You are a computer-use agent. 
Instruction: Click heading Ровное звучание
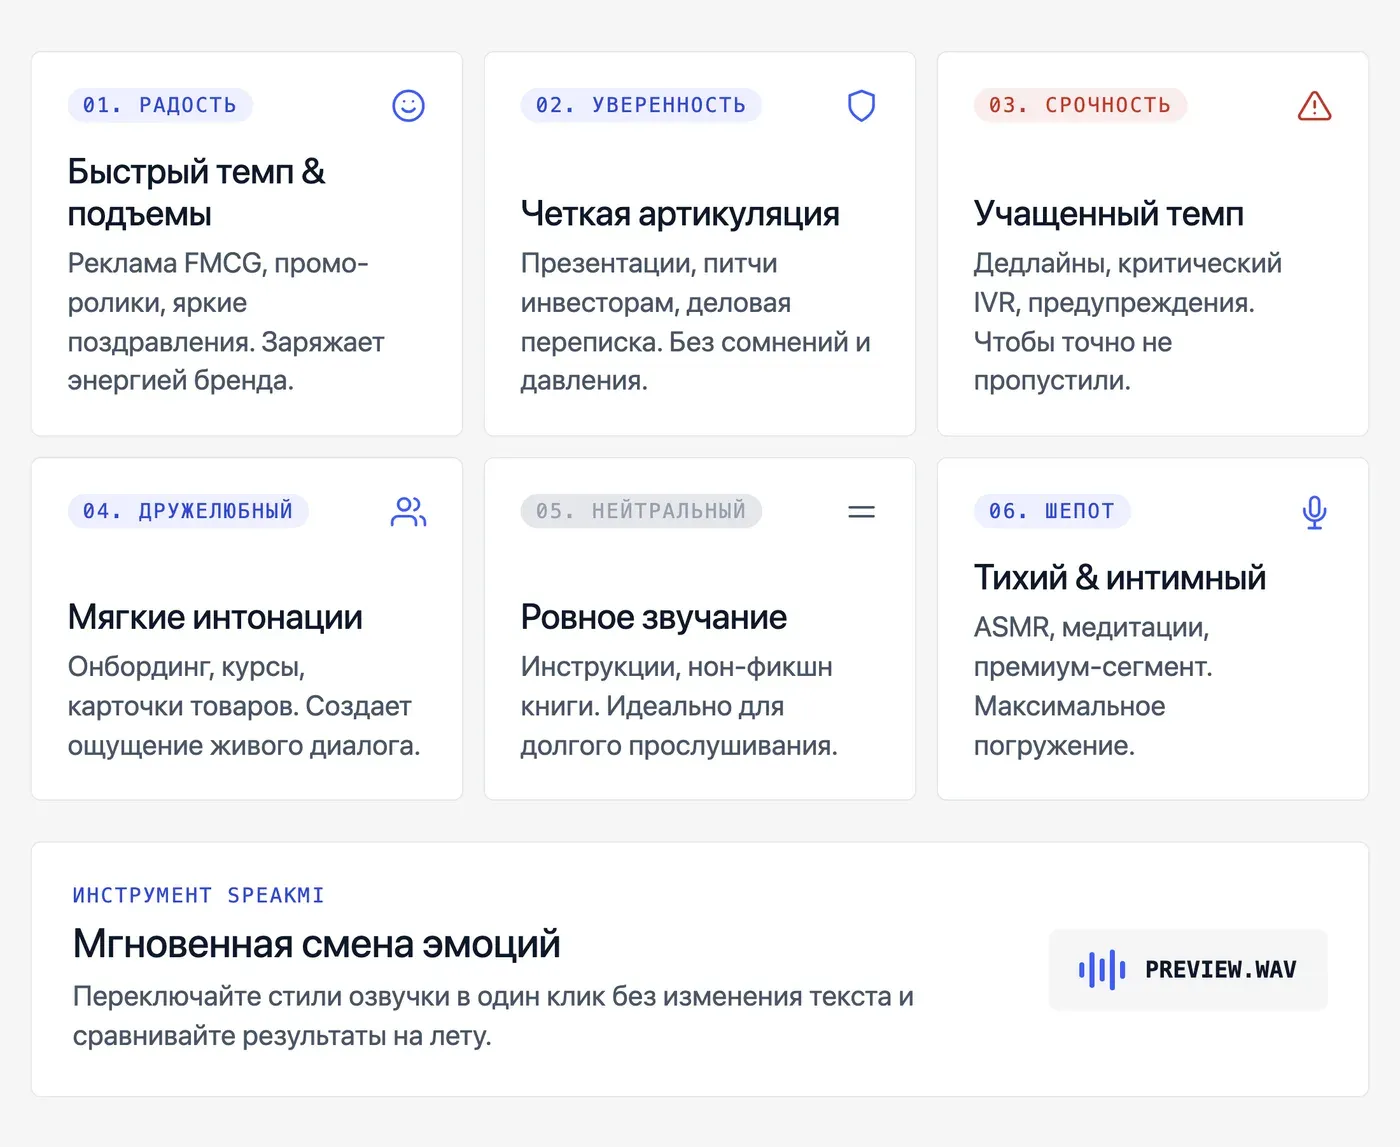(654, 618)
